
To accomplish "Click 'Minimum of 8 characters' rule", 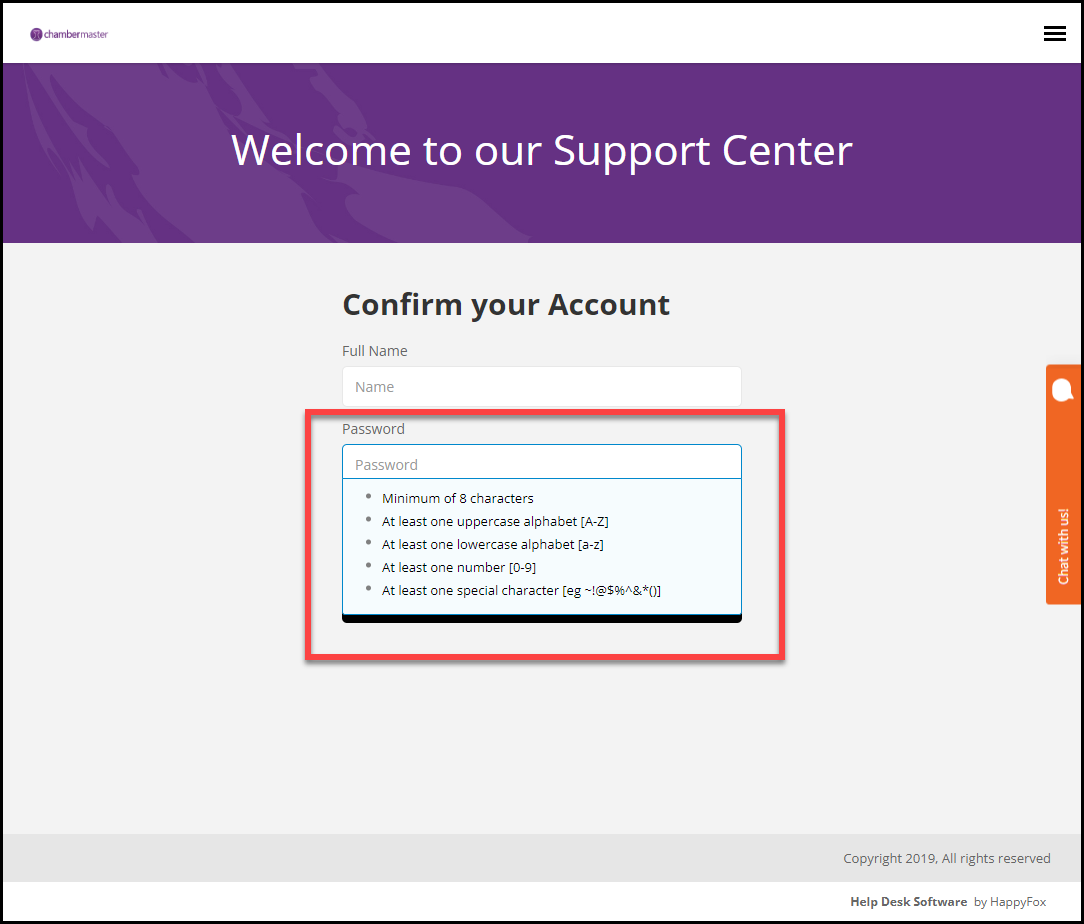I will click(458, 498).
